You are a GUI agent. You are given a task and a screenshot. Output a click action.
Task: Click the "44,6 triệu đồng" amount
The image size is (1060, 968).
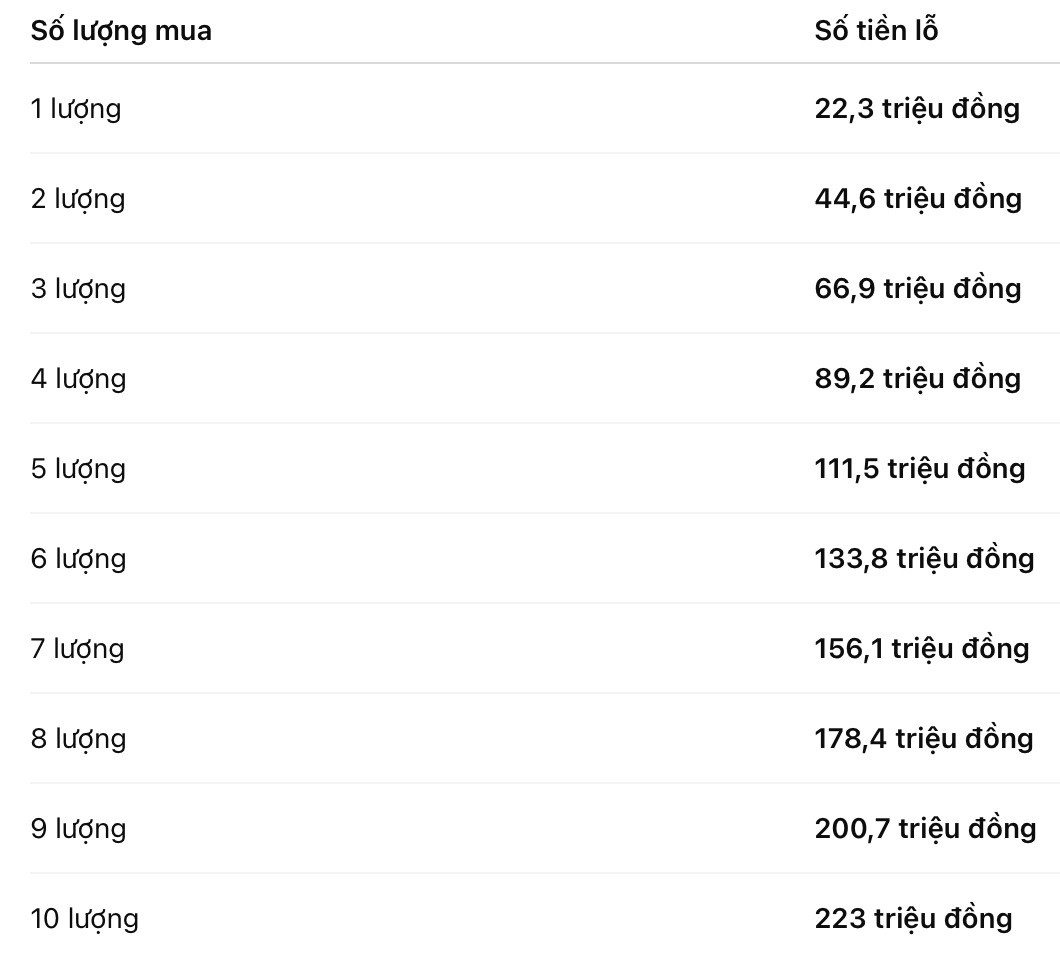pyautogui.click(x=918, y=199)
